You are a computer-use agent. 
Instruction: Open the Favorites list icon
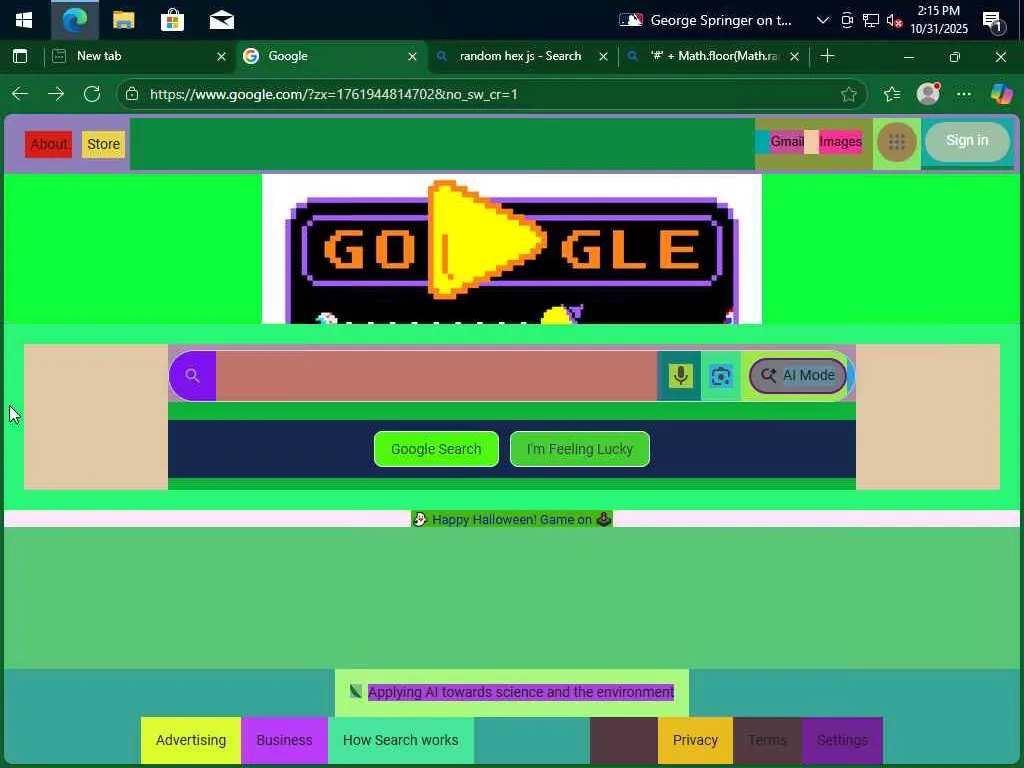point(892,95)
